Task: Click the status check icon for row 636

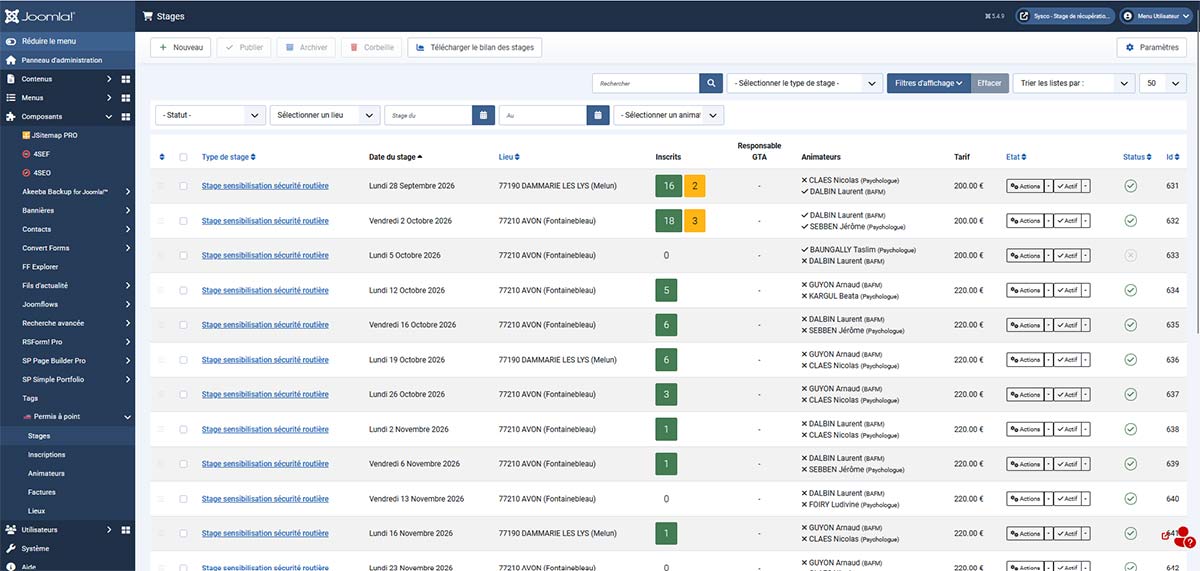Action: pos(1130,359)
